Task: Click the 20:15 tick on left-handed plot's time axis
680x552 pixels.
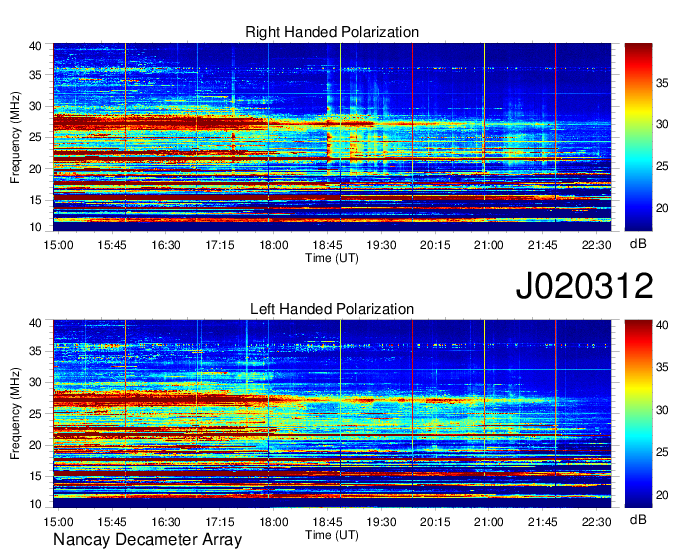Action: (x=435, y=522)
